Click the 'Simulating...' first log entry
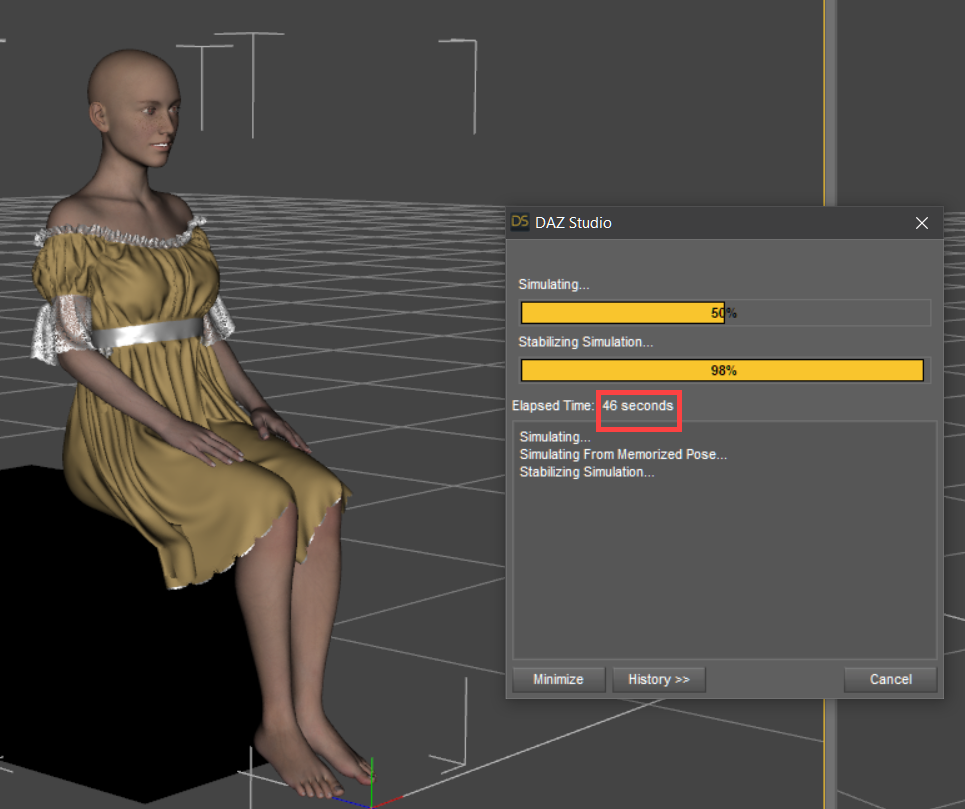This screenshot has height=809, width=965. click(555, 437)
